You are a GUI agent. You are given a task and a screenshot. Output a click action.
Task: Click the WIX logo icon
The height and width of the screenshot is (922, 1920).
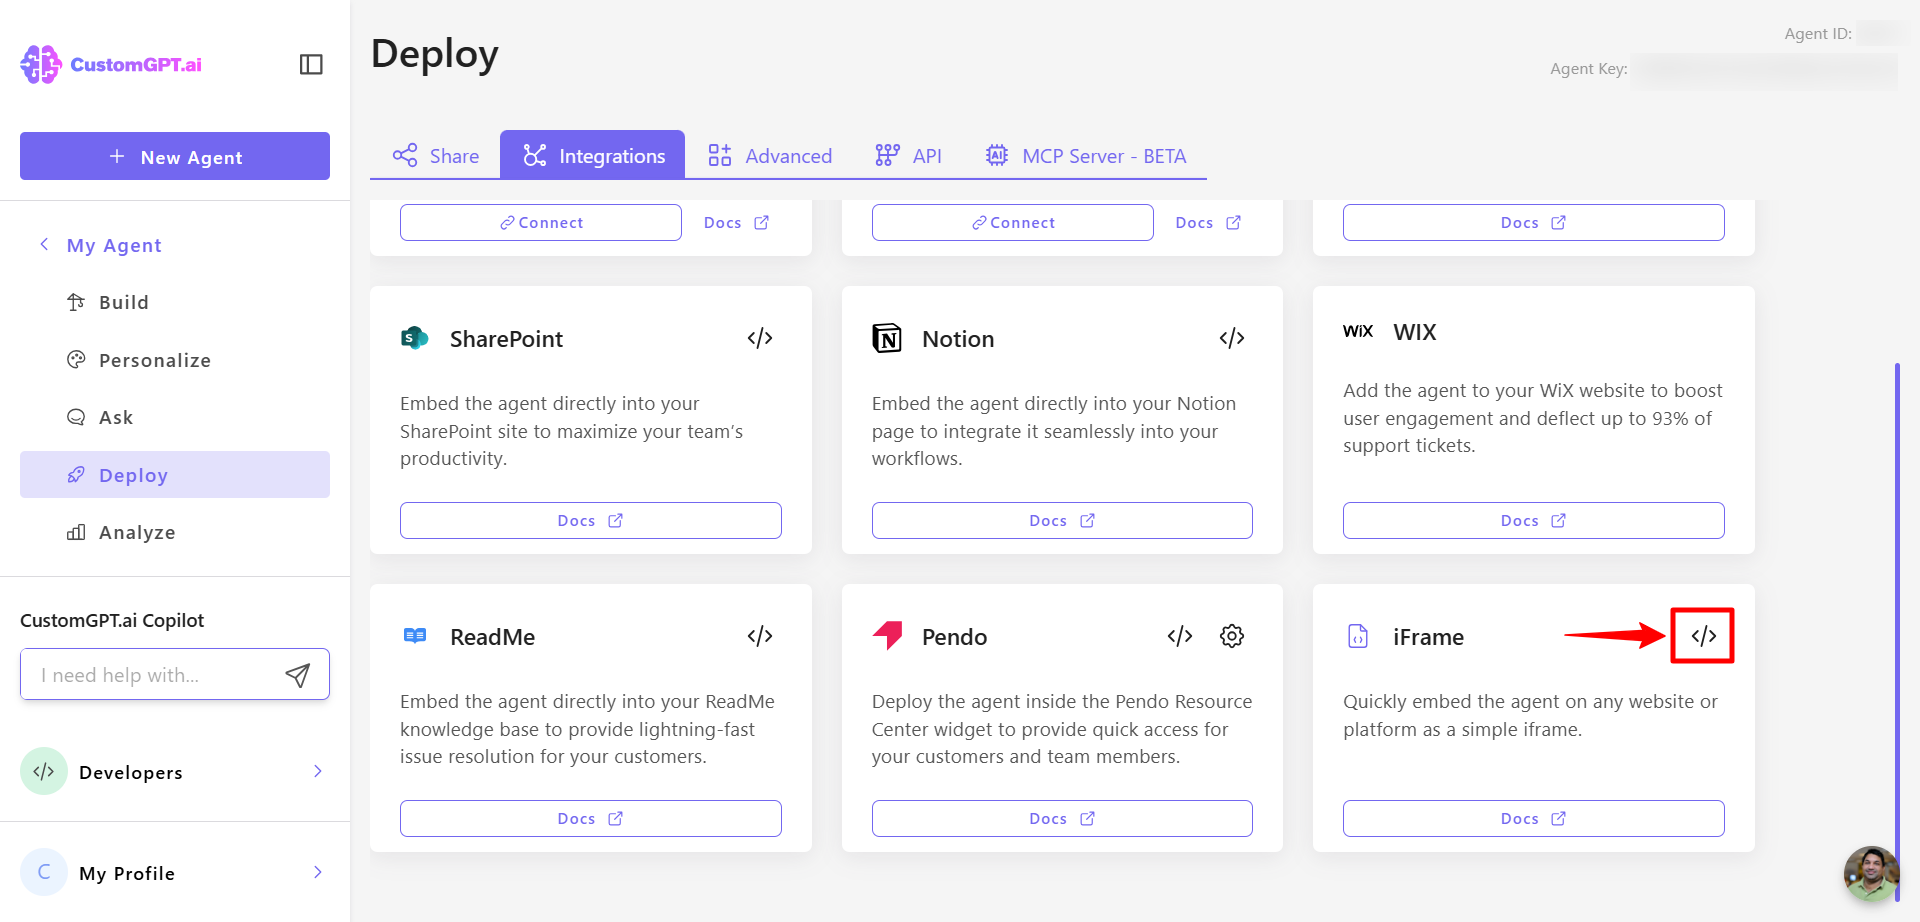tap(1358, 331)
